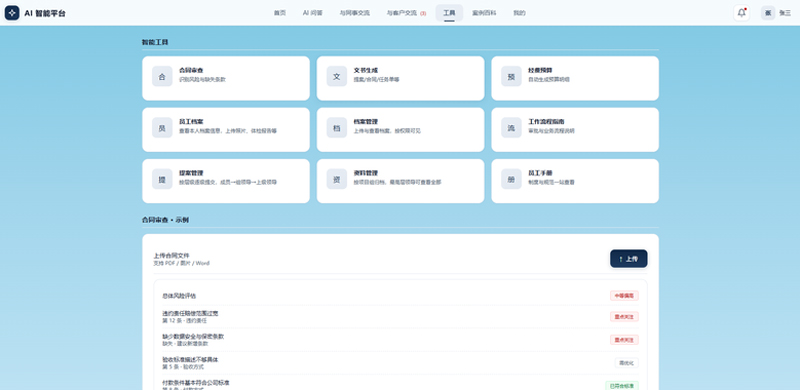Open the 案例百科 tab
Screen dimensions: 800x390
click(484, 13)
